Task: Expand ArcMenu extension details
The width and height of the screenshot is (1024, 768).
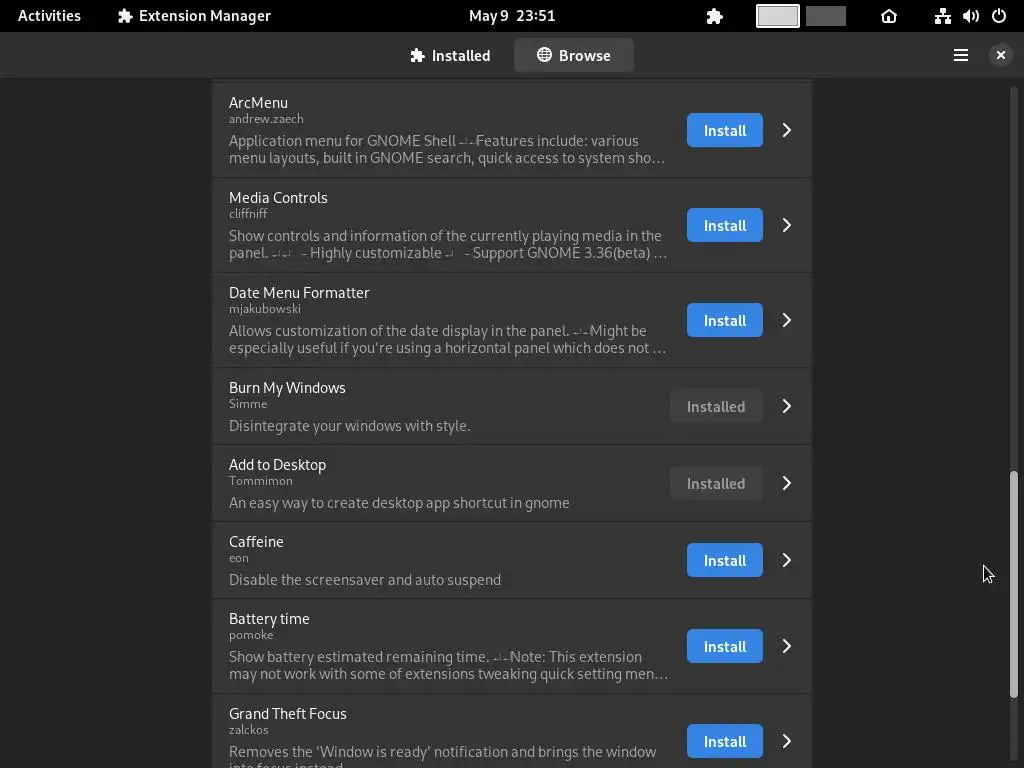Action: [x=787, y=130]
